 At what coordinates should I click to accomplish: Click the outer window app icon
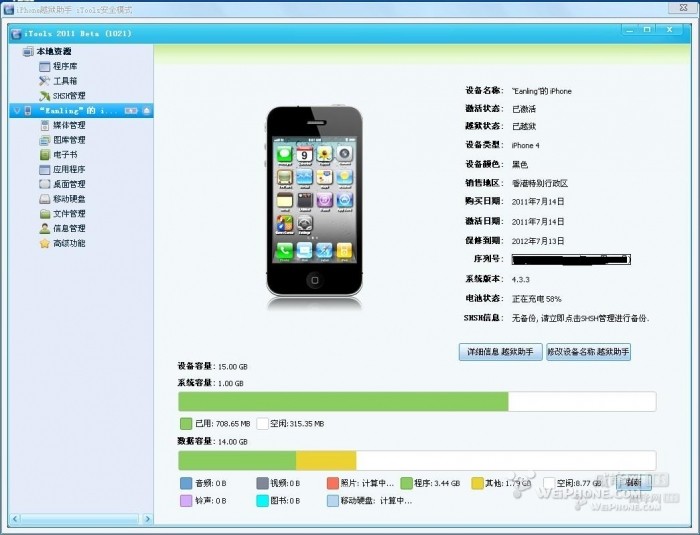coord(8,9)
